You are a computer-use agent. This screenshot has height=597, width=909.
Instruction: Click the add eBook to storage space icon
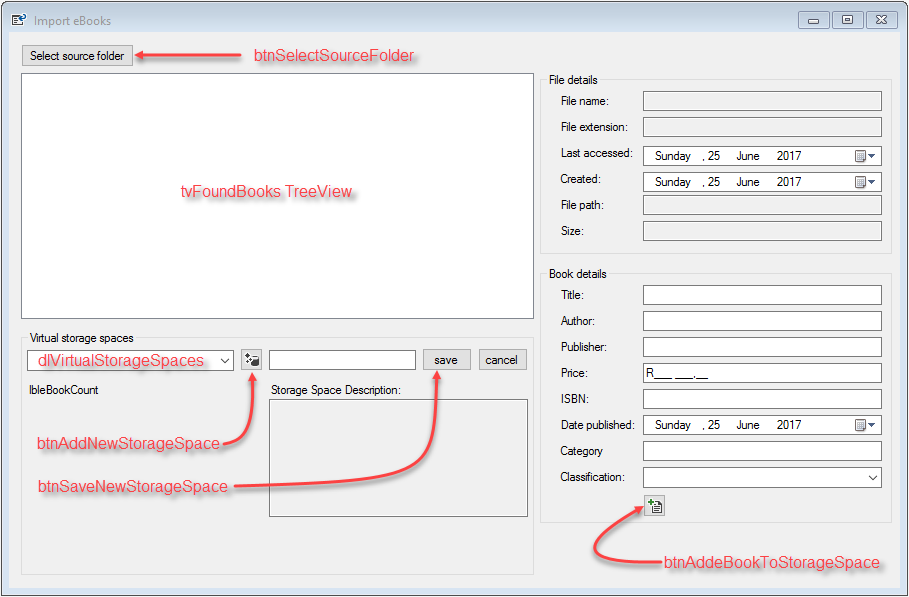pos(655,506)
